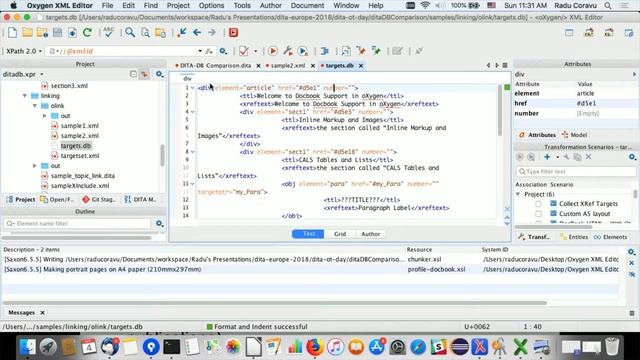Add new transformation scenario with plus icon
Viewport: 640px width, 360px height.
[547, 157]
